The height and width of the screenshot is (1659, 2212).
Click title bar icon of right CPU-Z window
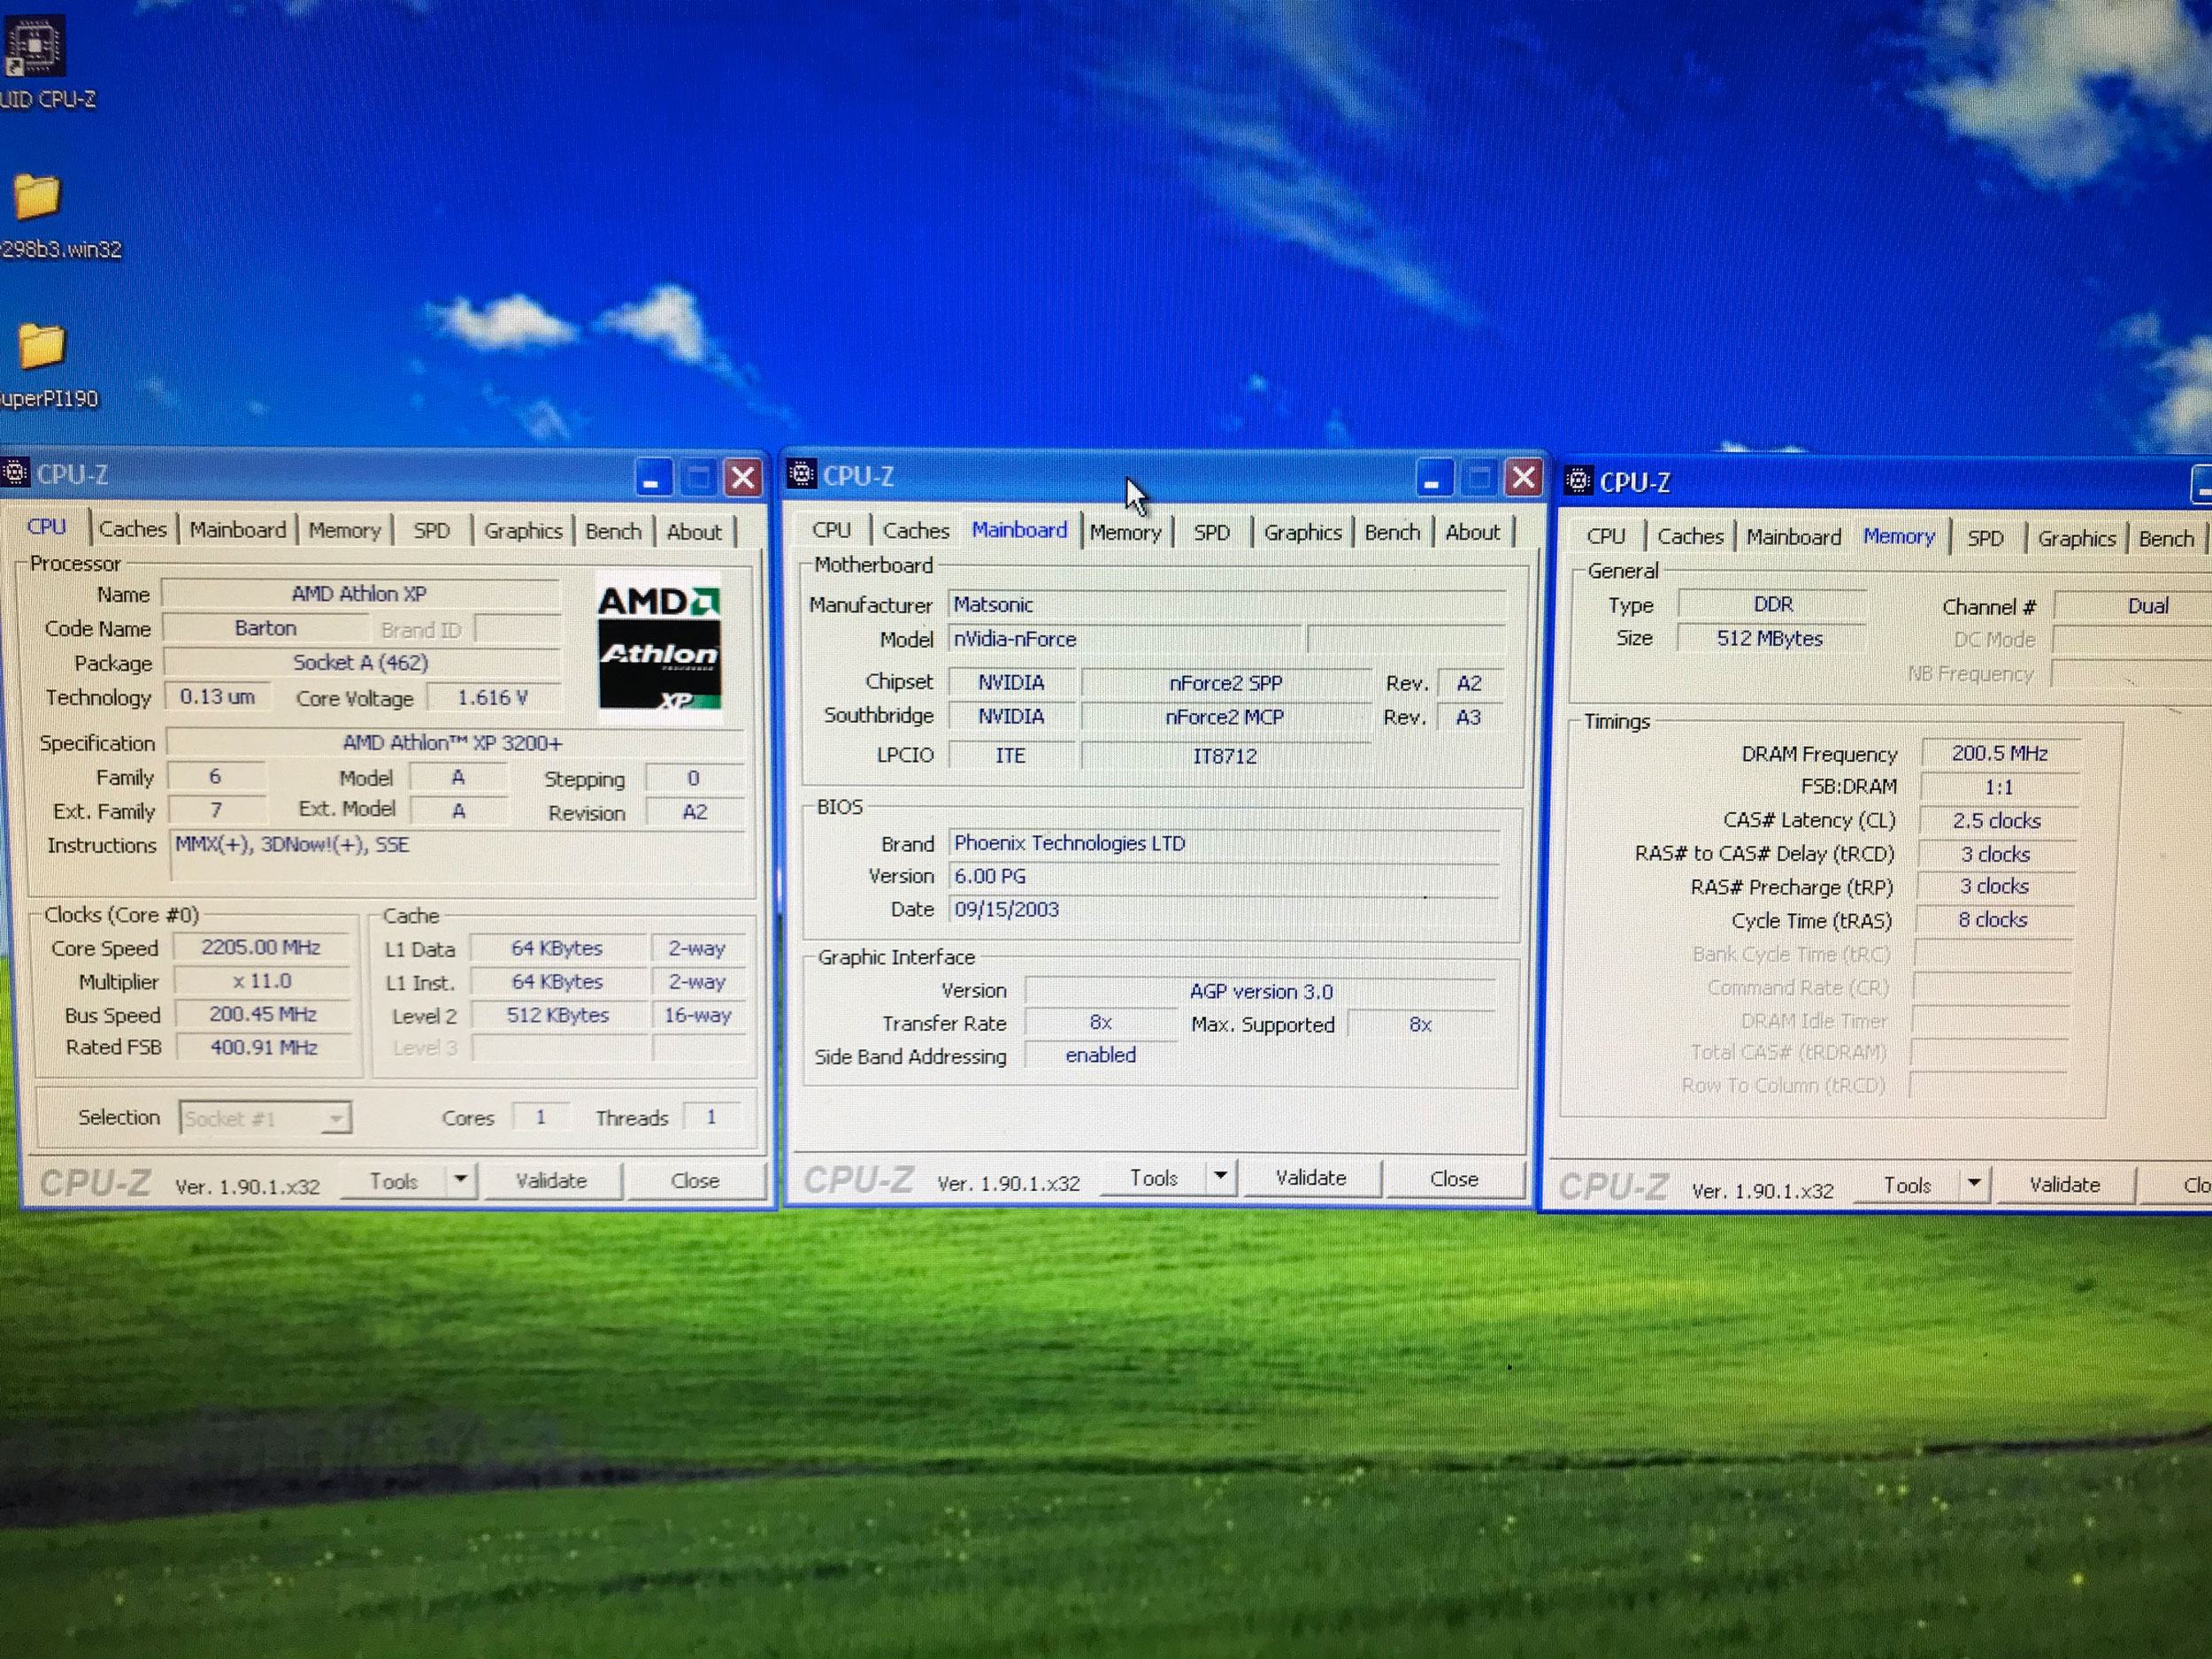coord(1578,481)
